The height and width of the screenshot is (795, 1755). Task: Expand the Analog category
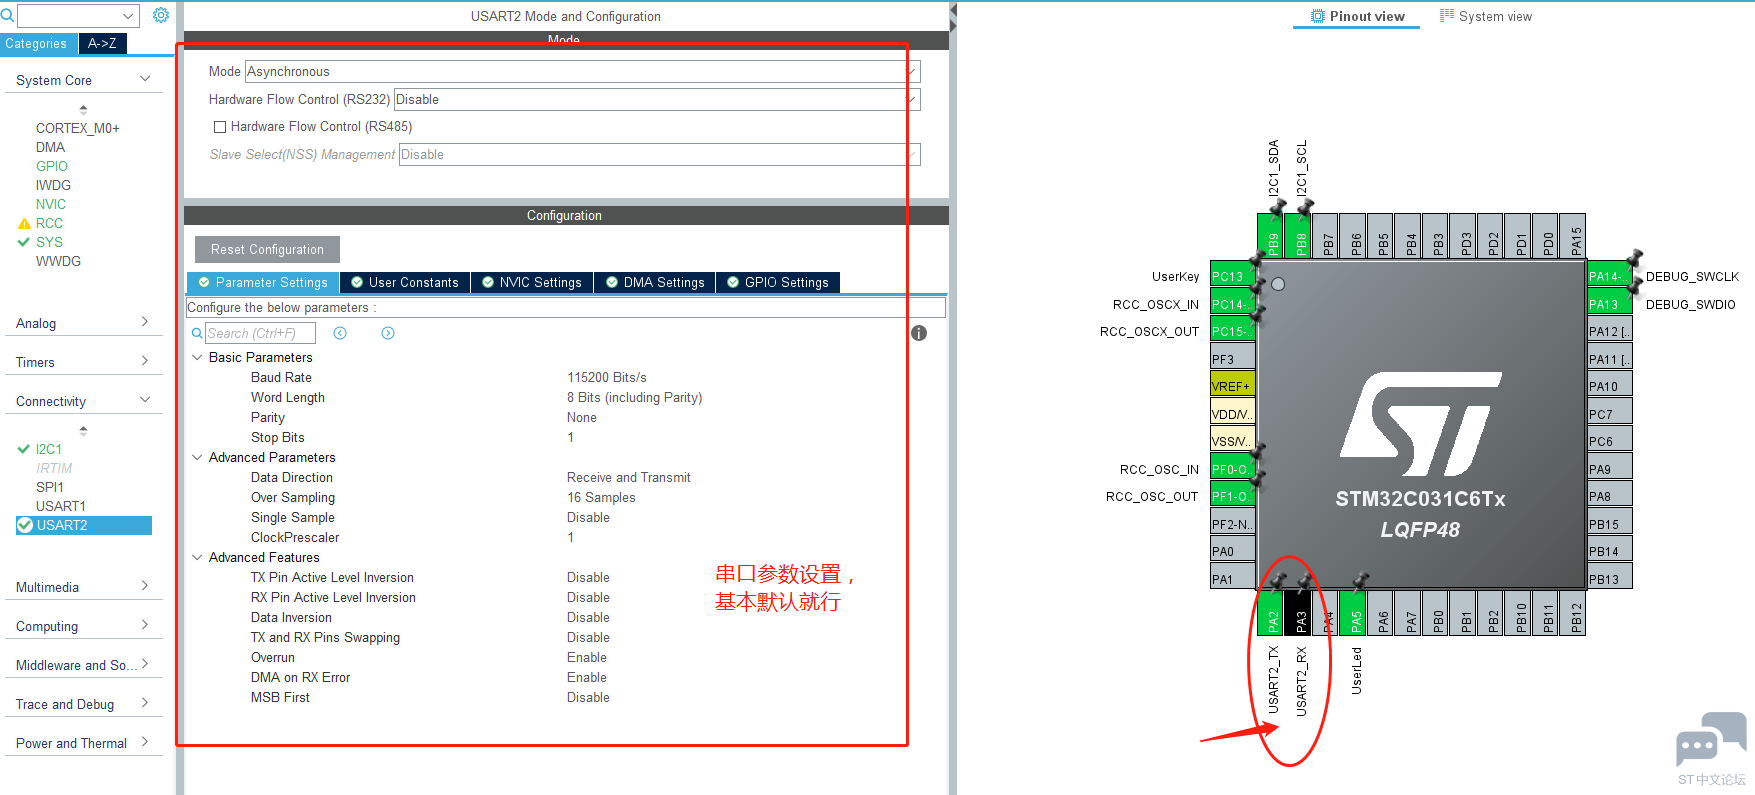click(145, 322)
